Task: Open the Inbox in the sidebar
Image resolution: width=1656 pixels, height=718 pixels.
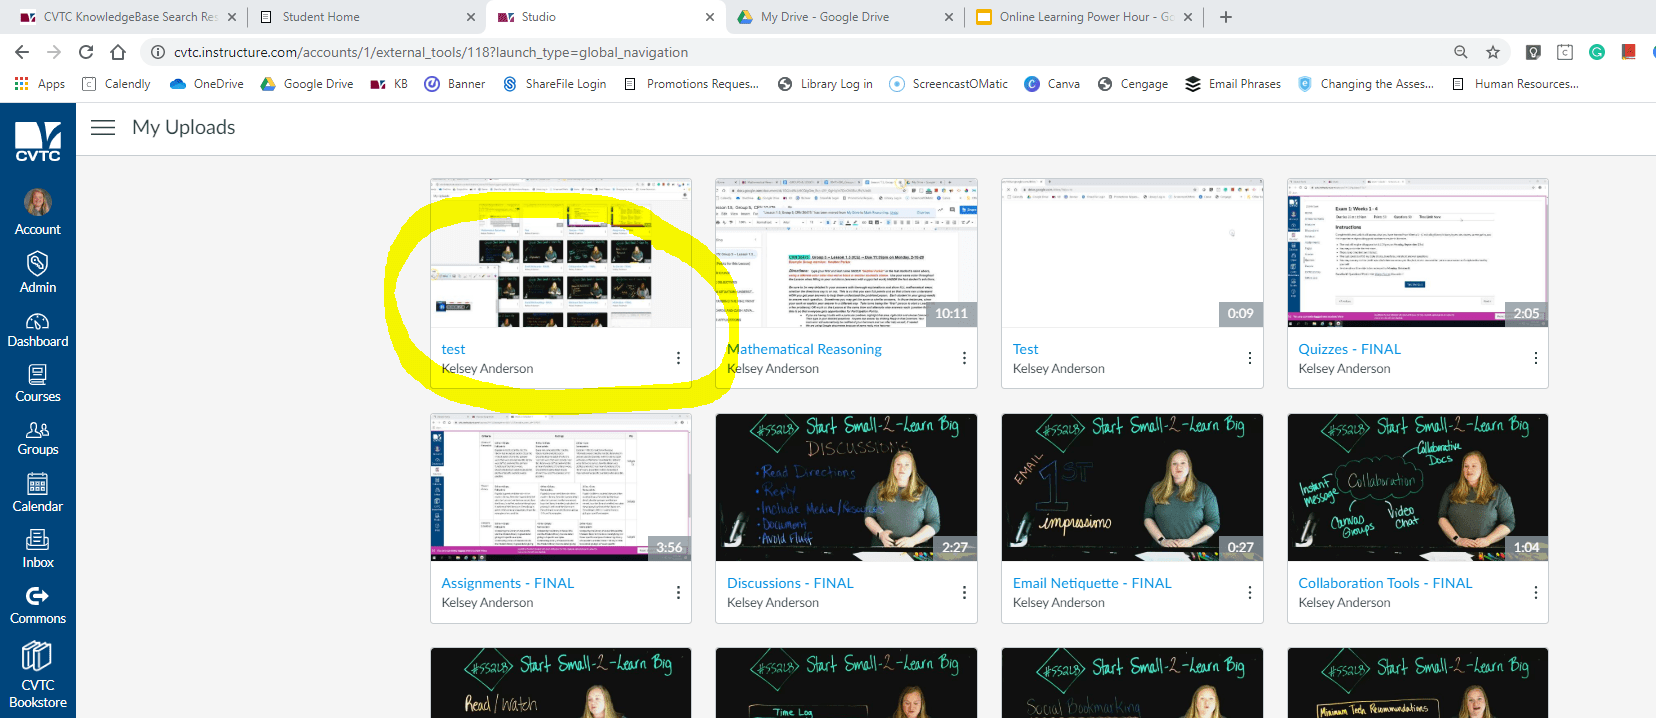Action: click(38, 549)
